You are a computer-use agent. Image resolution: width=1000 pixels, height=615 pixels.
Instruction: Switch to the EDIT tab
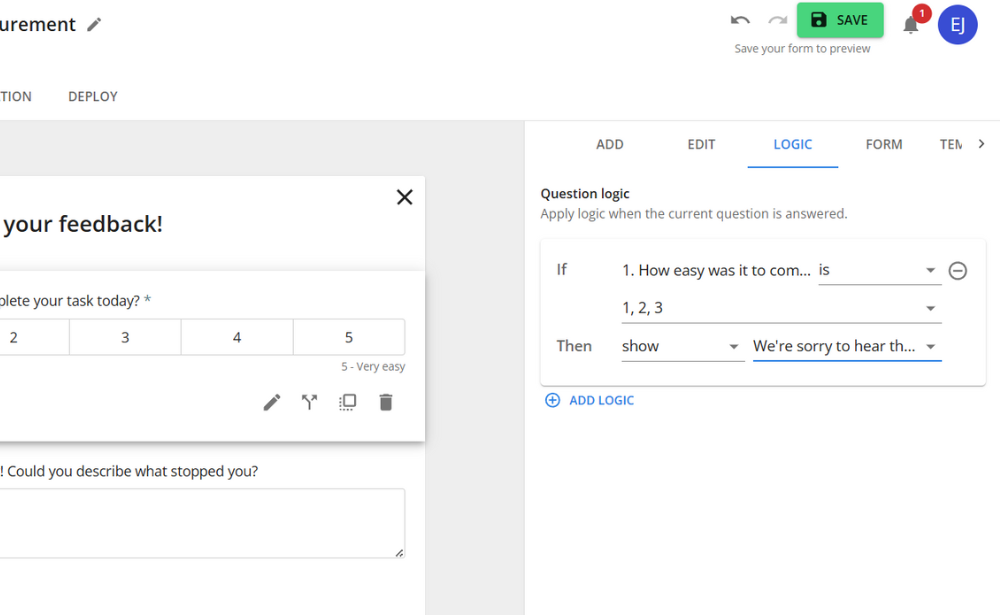click(701, 144)
